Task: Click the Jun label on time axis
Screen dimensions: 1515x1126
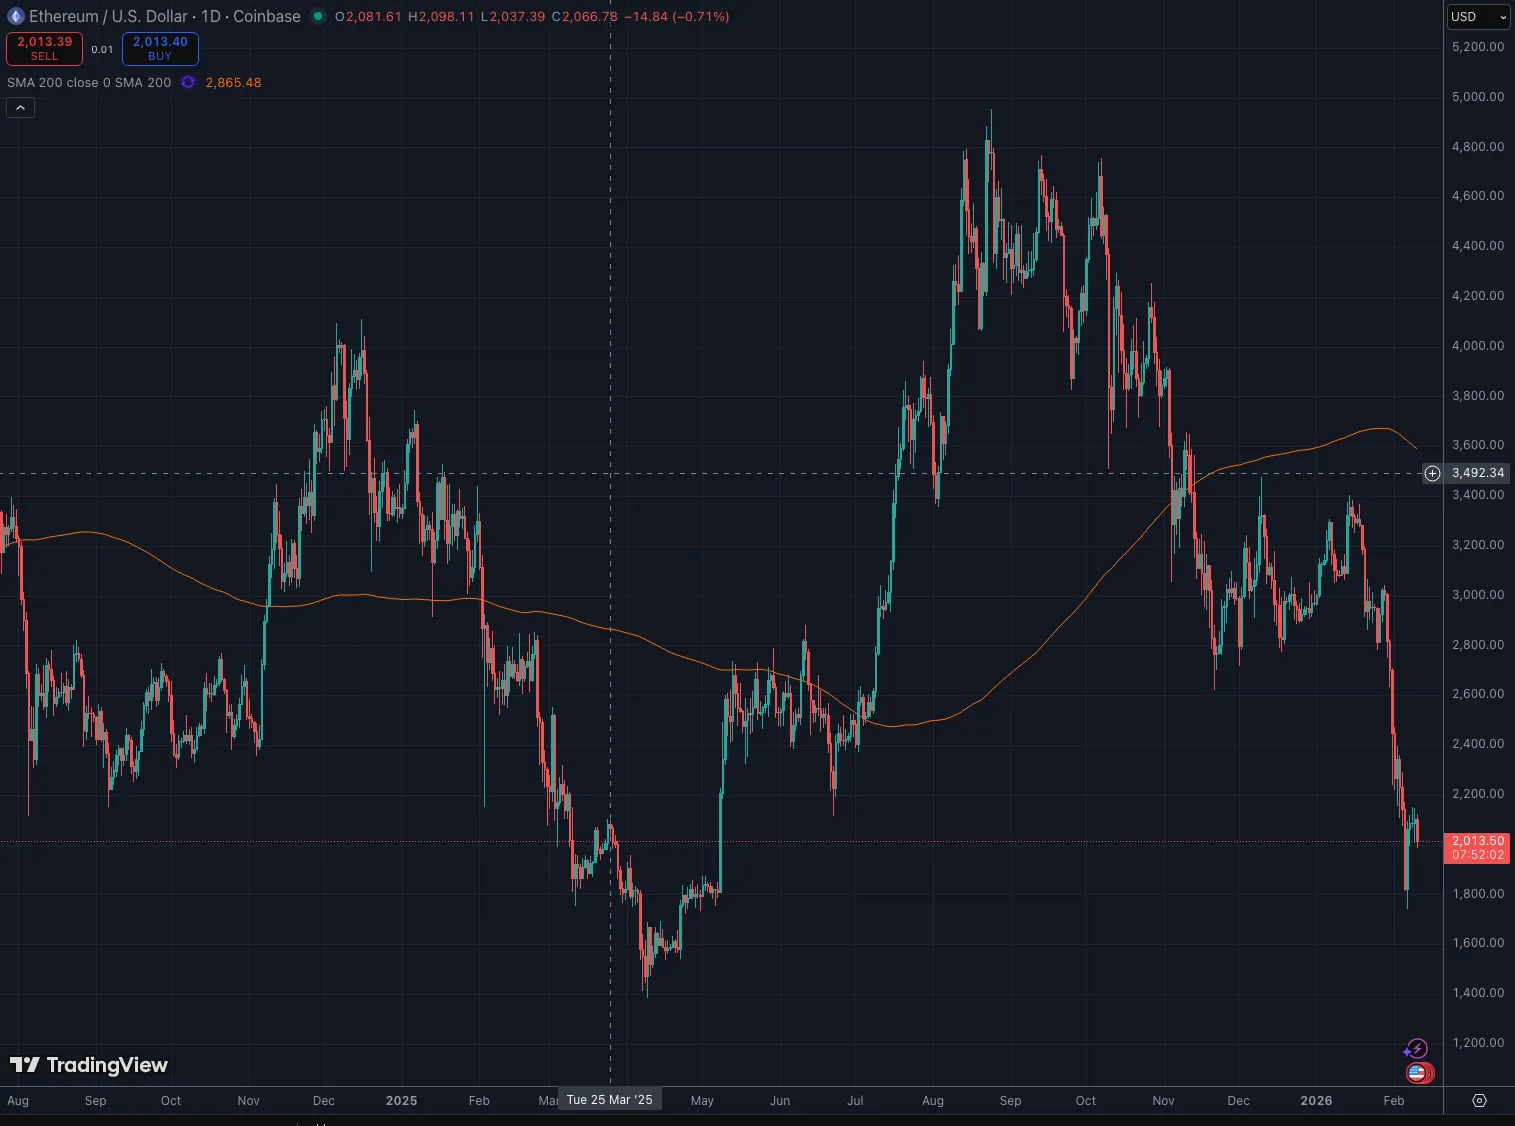Action: pyautogui.click(x=780, y=1100)
